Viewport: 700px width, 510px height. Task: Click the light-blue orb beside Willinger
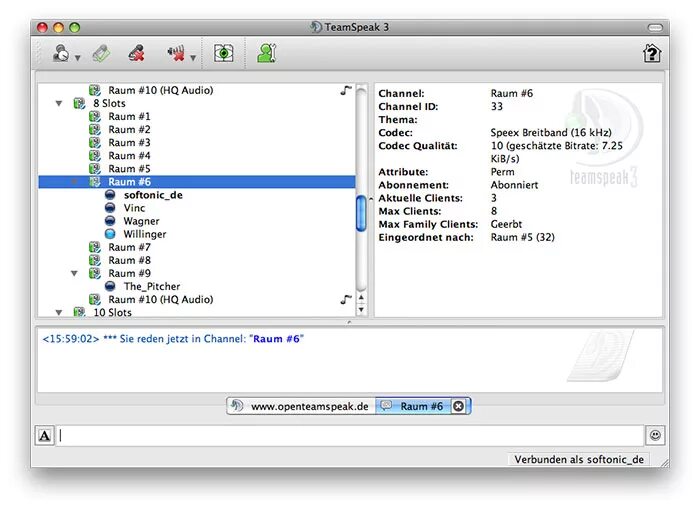[x=110, y=234]
